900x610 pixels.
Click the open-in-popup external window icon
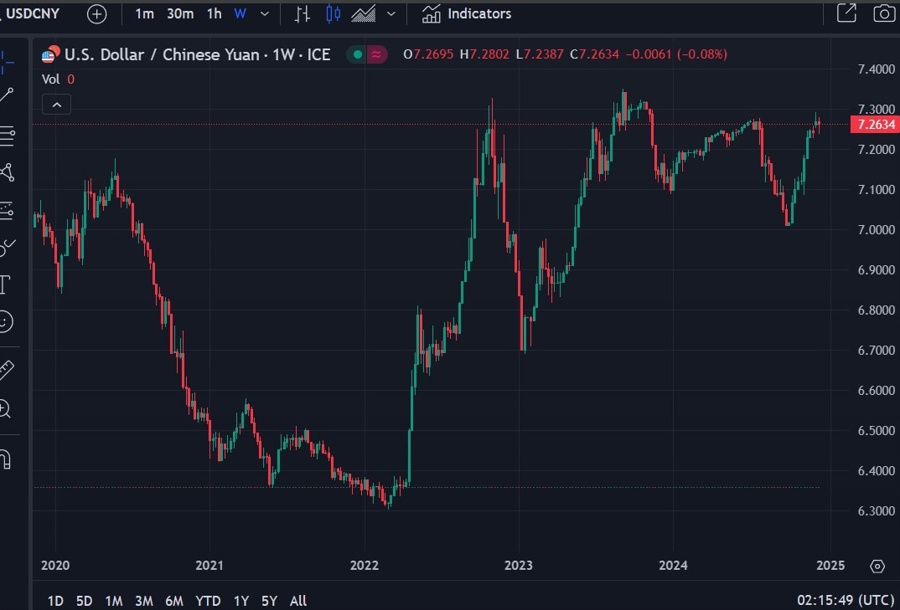tap(847, 13)
